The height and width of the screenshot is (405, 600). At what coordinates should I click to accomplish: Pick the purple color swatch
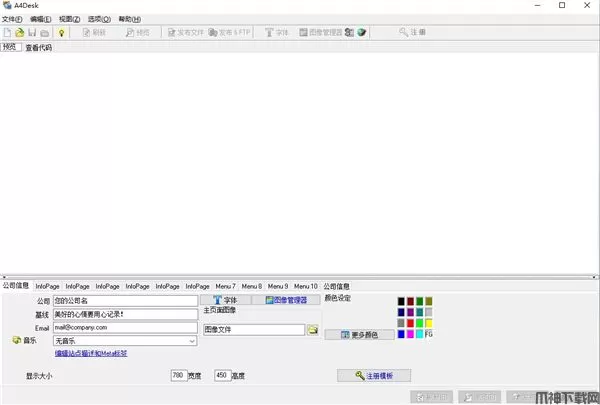410,312
